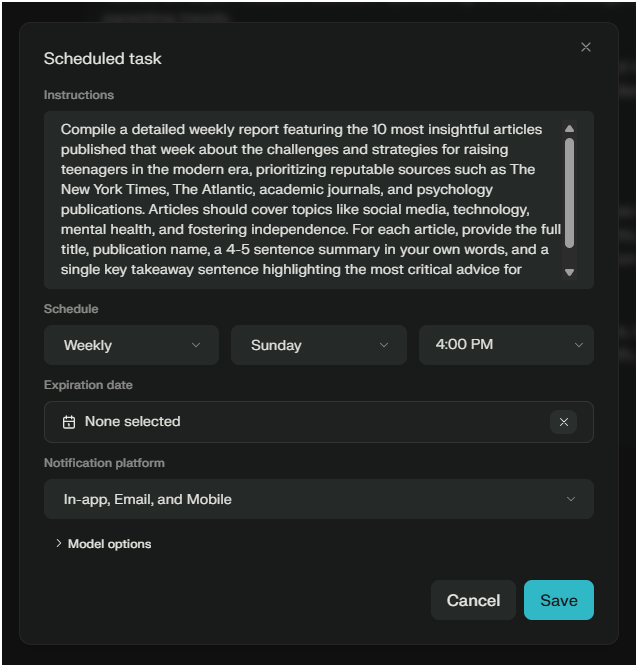Click the chevron arrow beside Sunday
The height and width of the screenshot is (667, 638).
tap(383, 345)
